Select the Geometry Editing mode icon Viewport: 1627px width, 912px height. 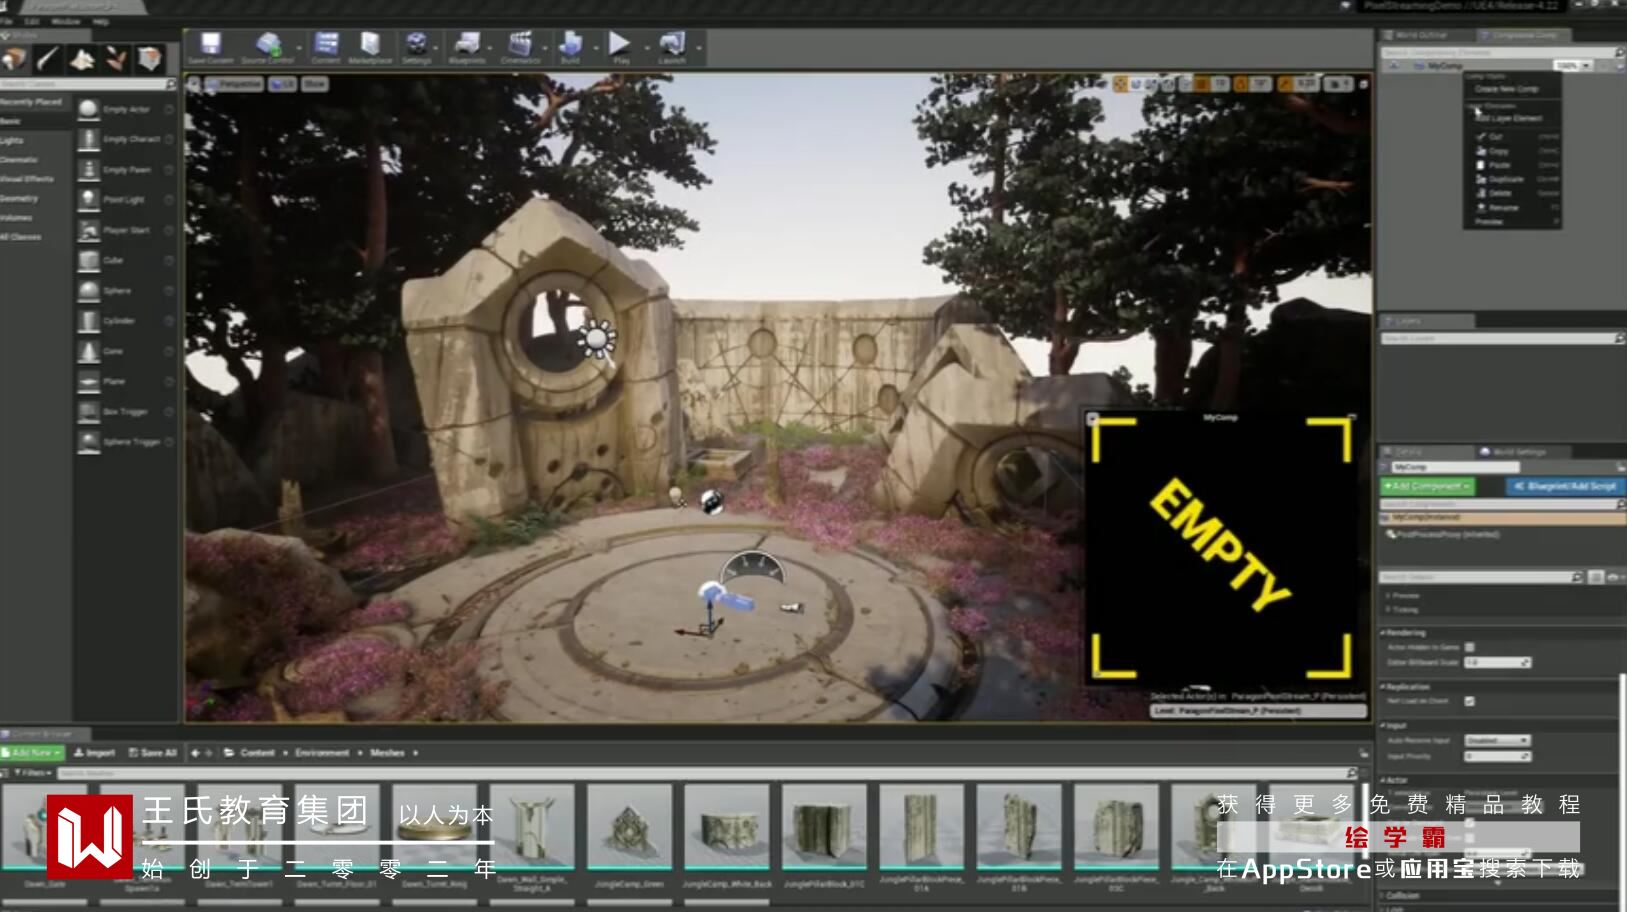(x=150, y=60)
